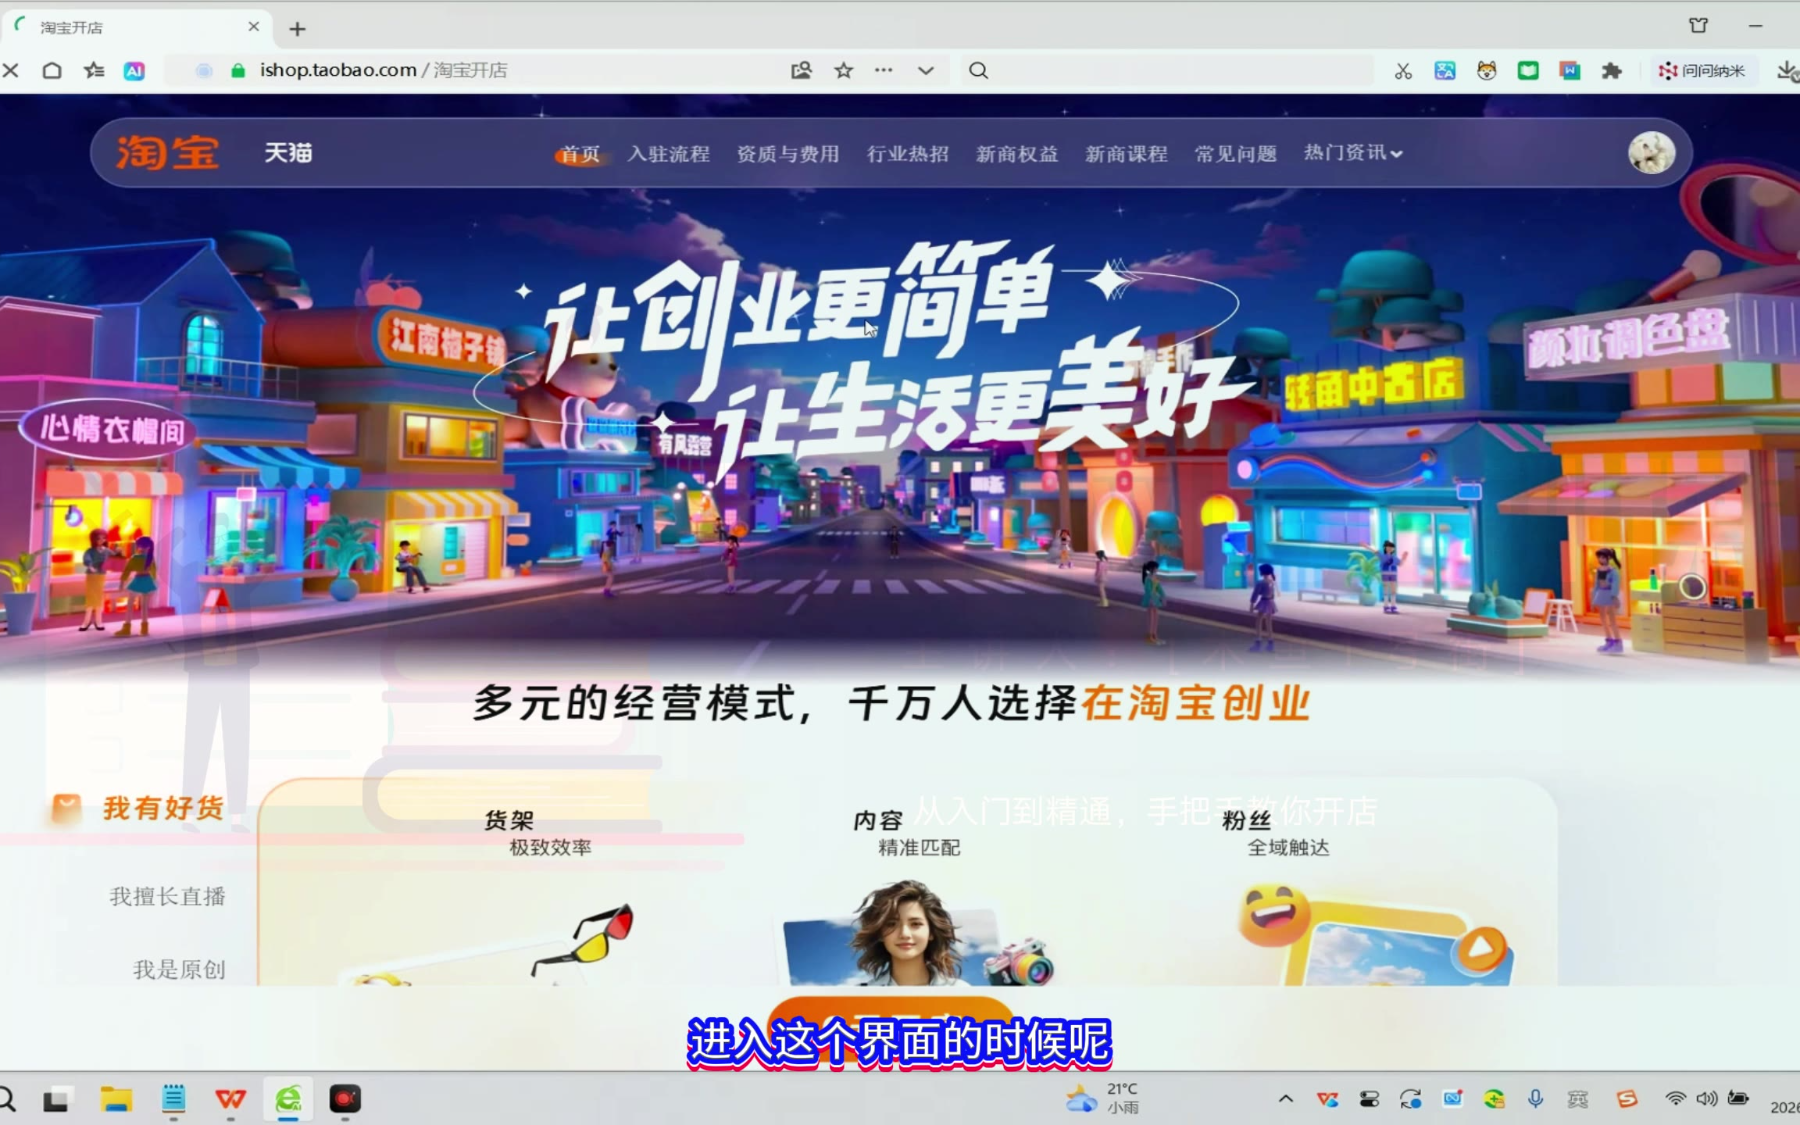Select the 新商课程 nav item

point(1126,154)
